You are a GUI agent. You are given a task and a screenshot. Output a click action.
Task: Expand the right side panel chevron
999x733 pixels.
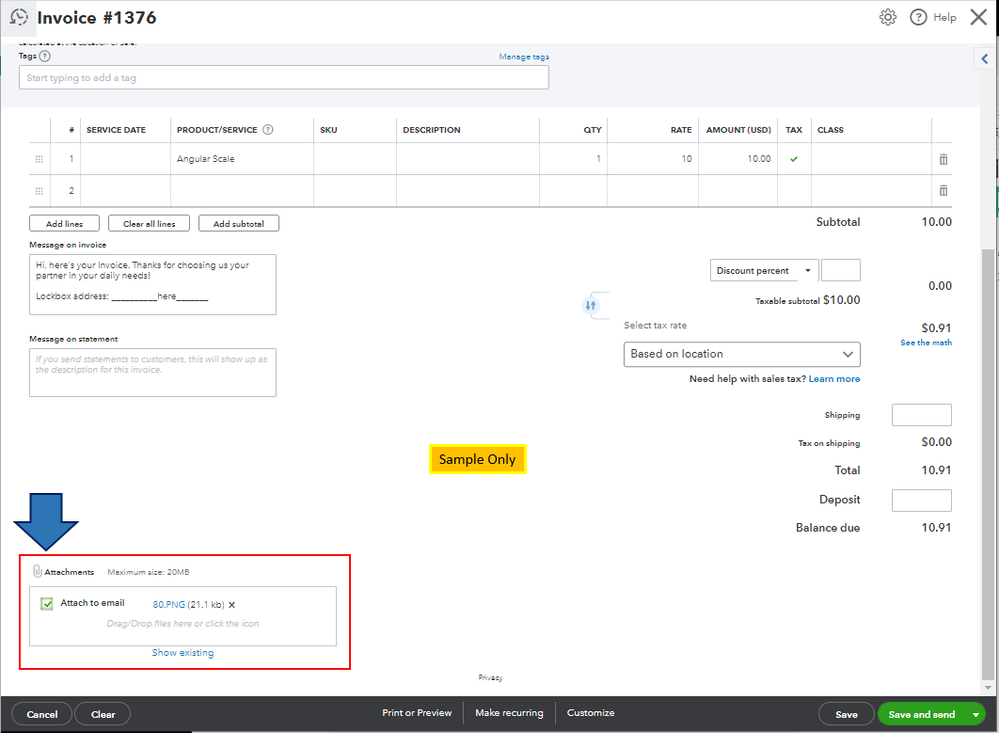click(x=985, y=59)
